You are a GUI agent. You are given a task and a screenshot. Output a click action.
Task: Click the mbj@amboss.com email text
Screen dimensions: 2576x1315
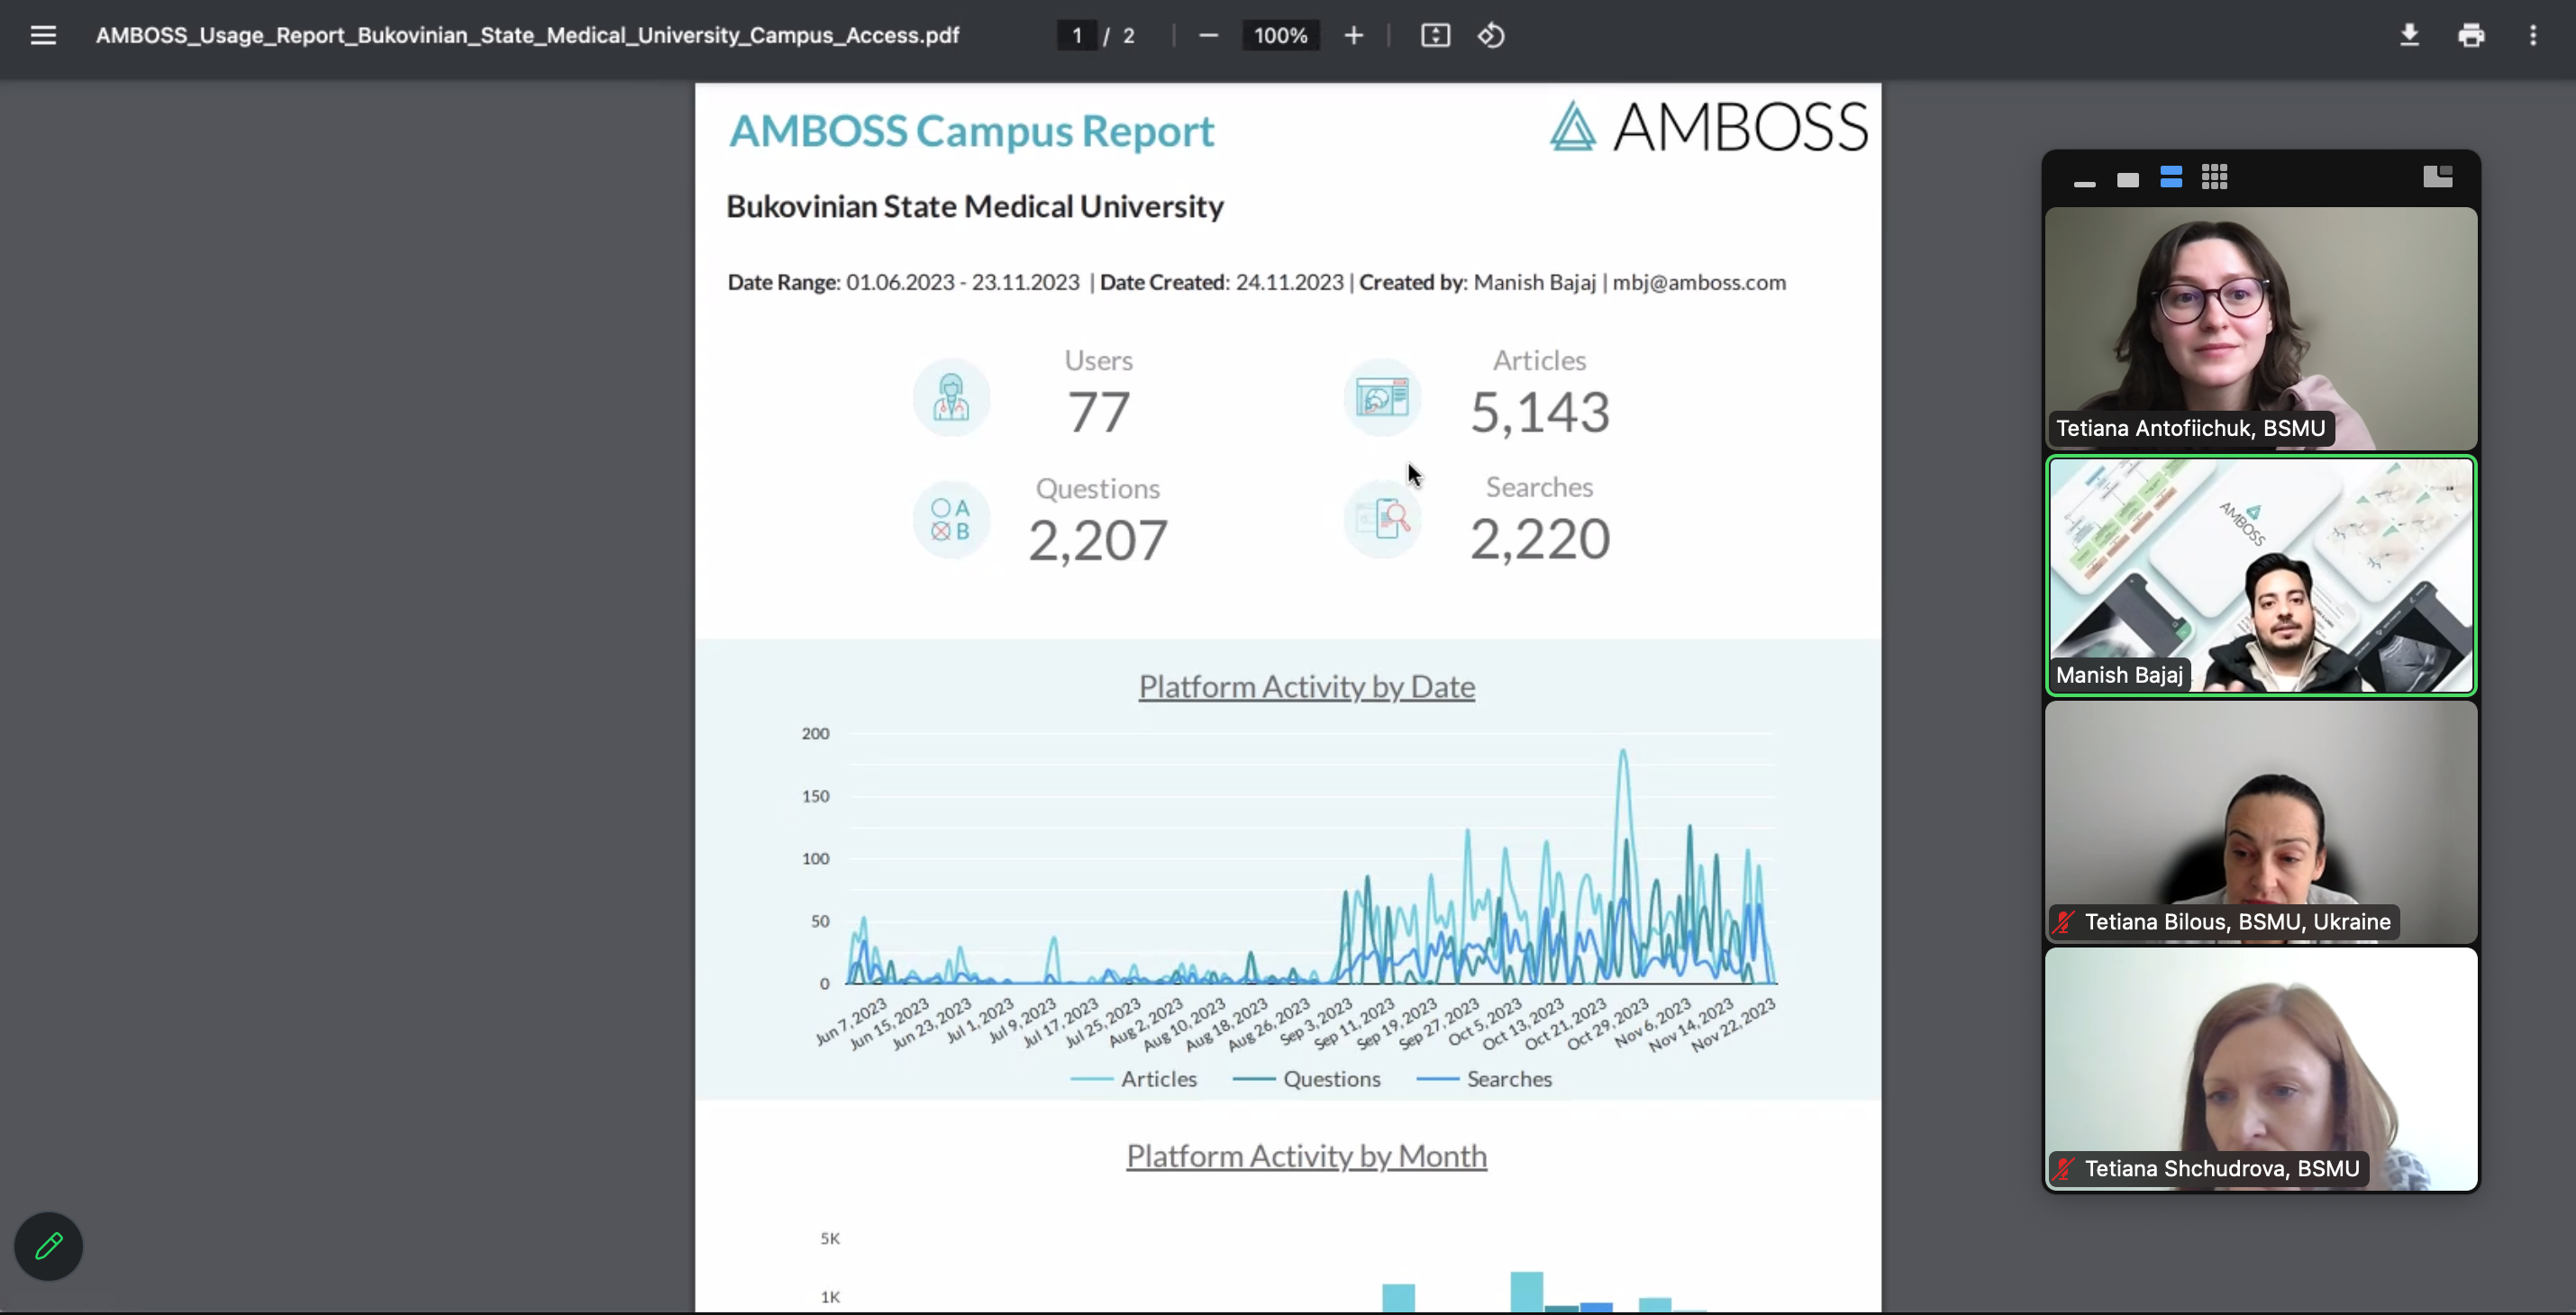point(1699,283)
